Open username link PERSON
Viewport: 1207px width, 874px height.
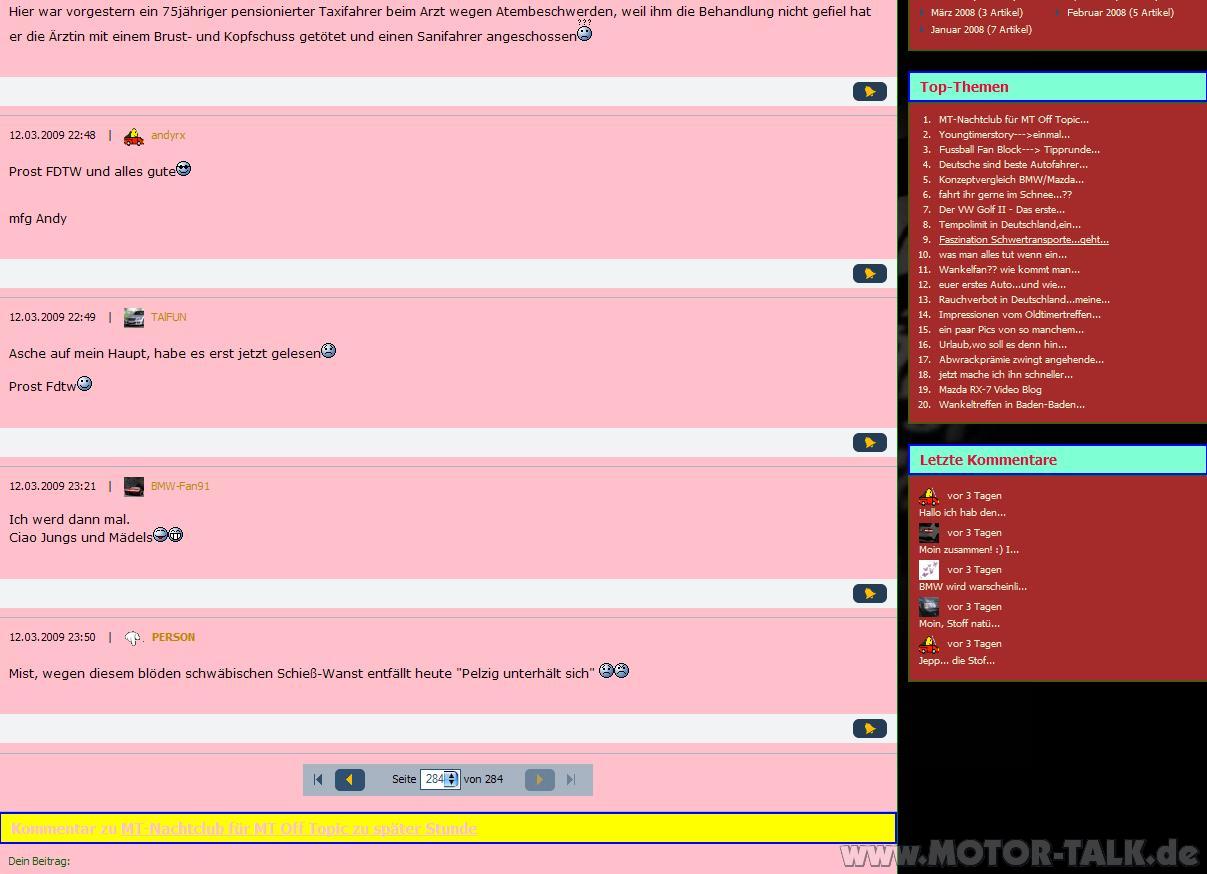coord(173,637)
